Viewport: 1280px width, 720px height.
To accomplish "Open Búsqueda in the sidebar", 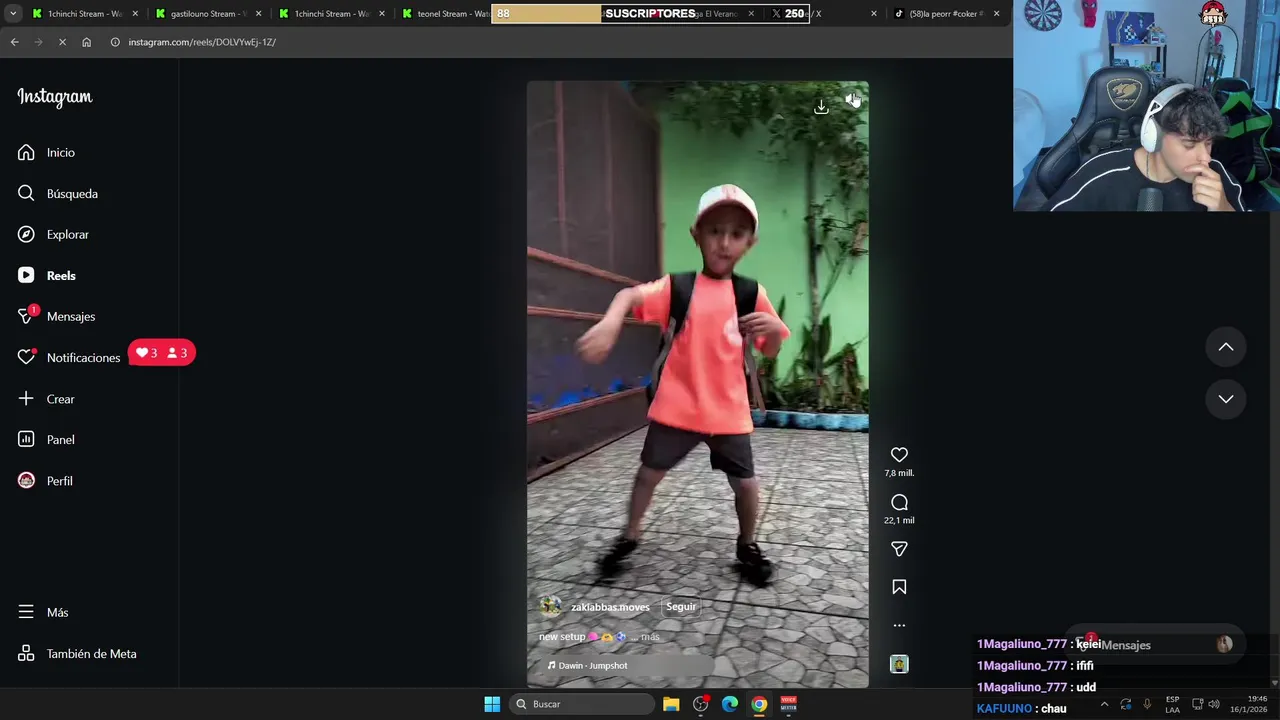I will coord(57,193).
